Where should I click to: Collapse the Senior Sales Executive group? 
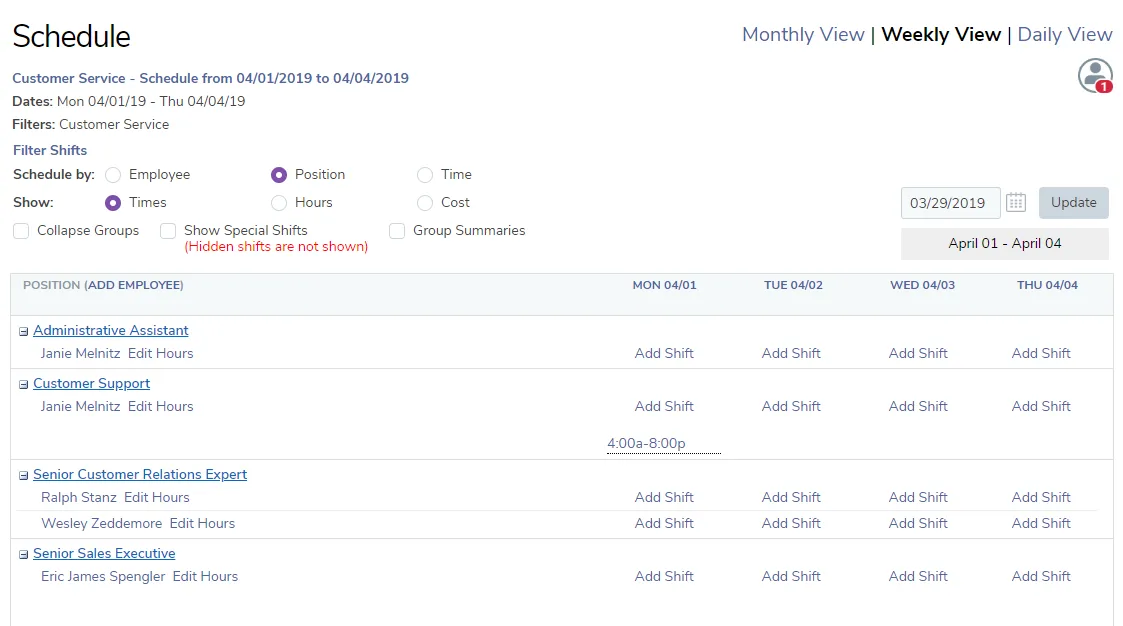pos(24,554)
